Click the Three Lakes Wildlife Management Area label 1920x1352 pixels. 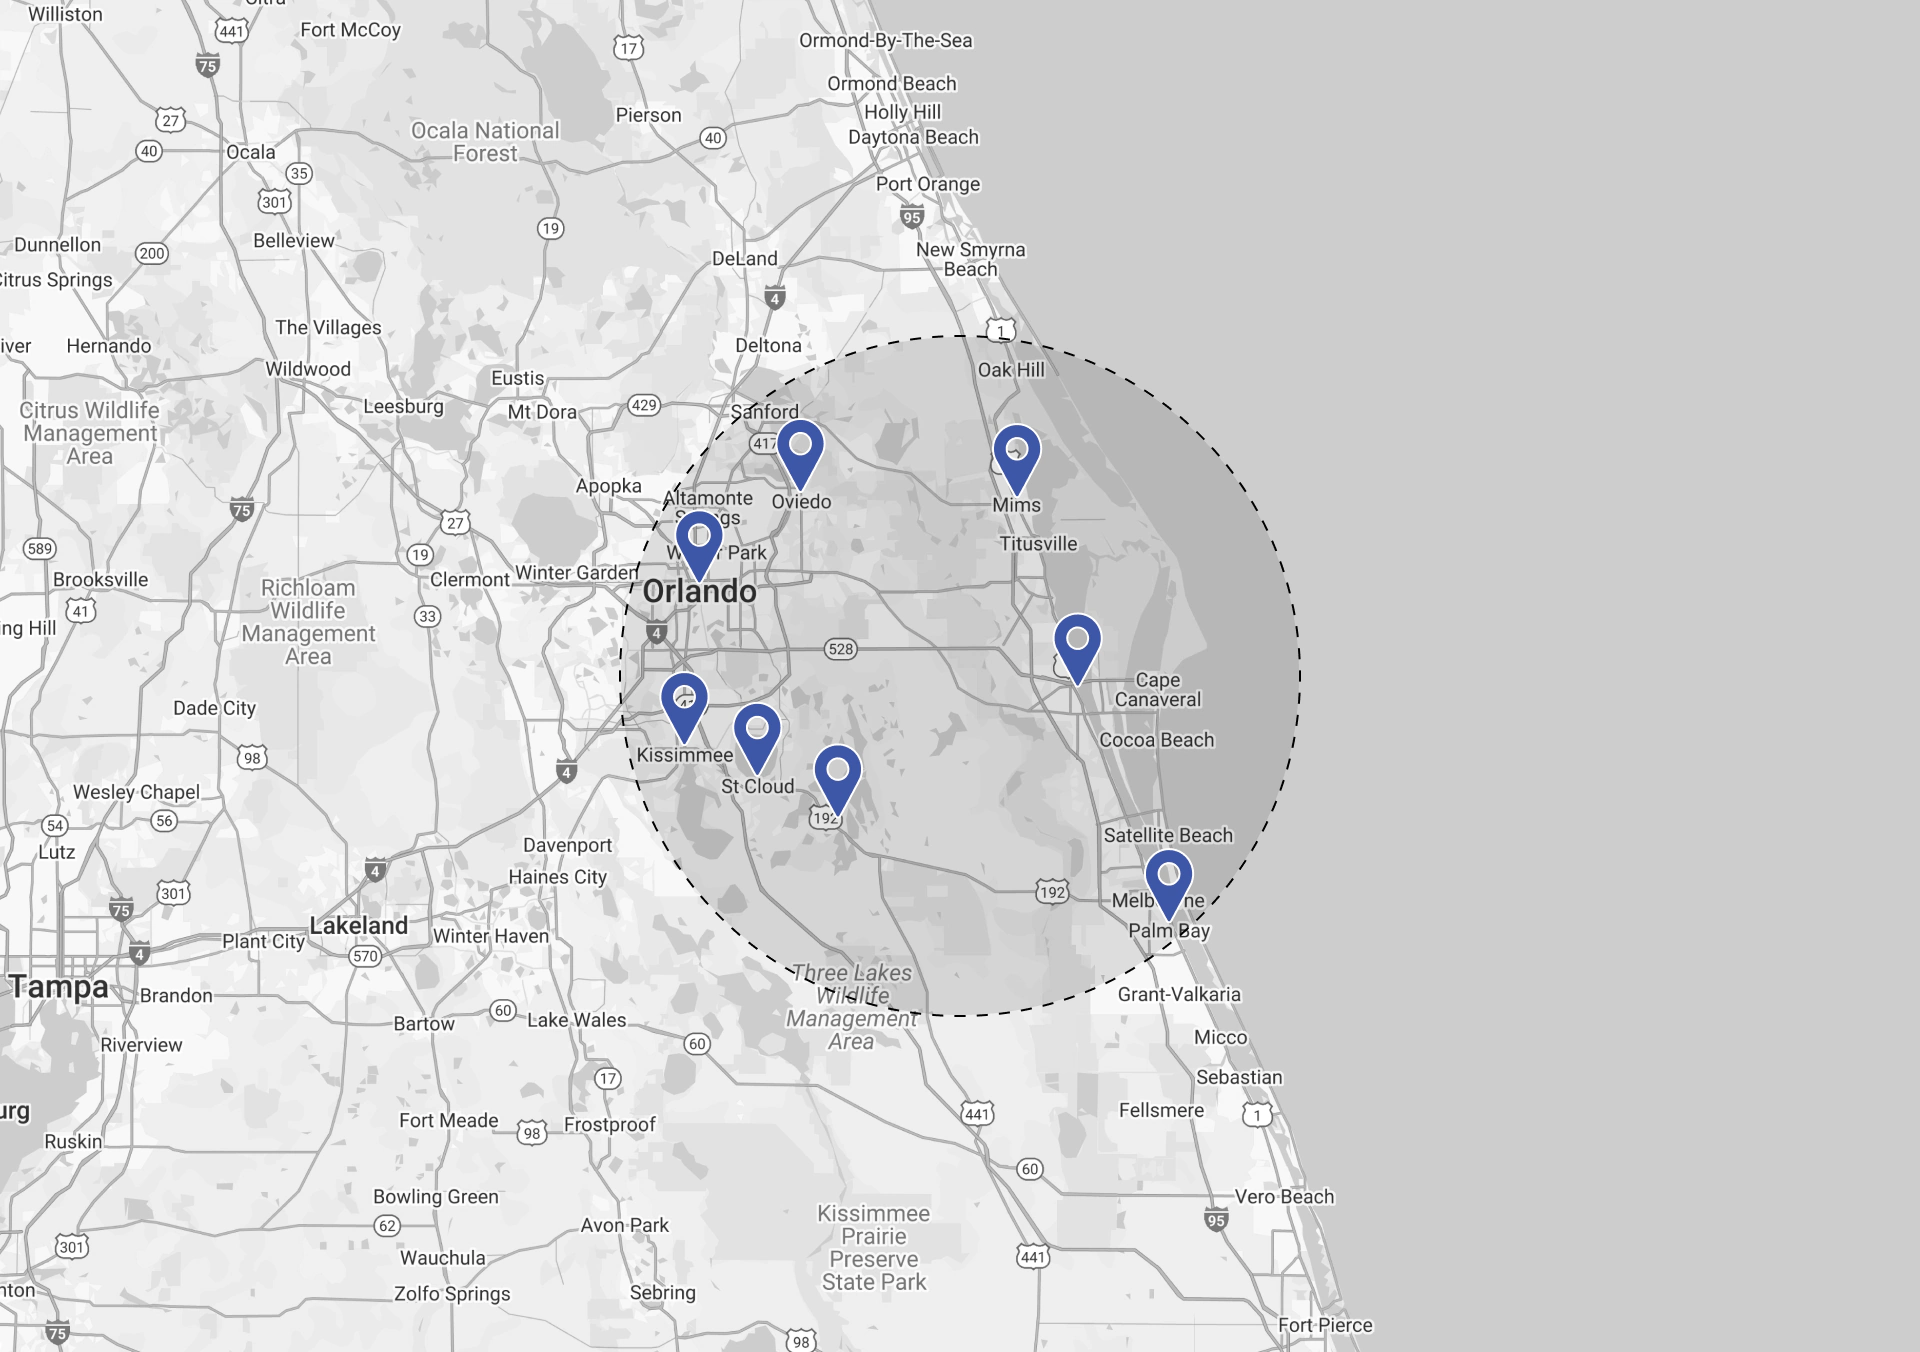pos(851,1007)
